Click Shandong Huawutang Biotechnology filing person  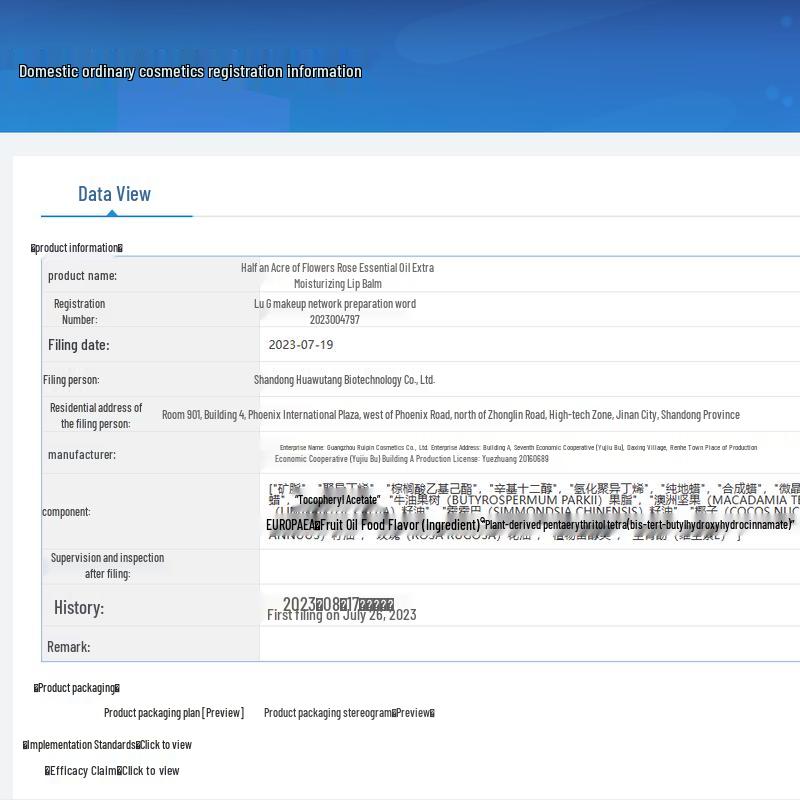click(x=344, y=380)
